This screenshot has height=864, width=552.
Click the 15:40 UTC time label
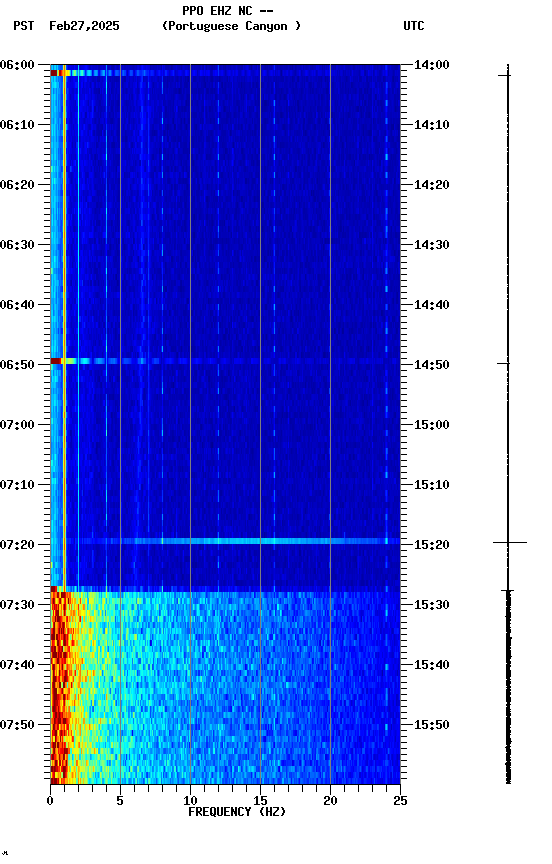432,665
